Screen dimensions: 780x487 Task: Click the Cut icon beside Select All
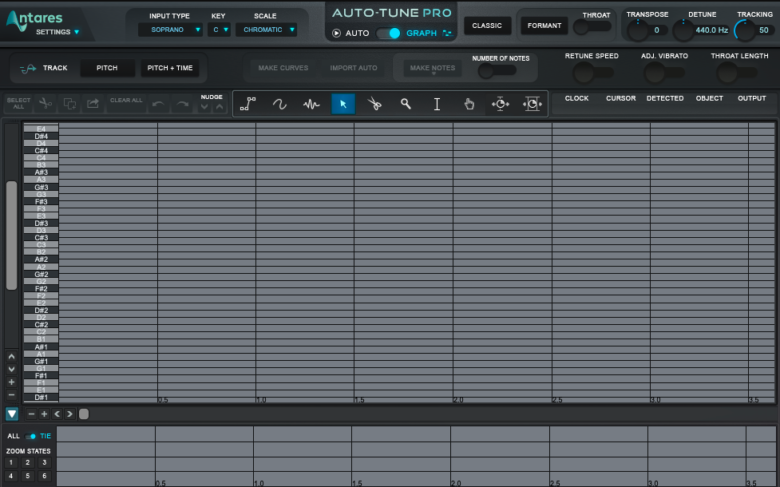click(x=45, y=103)
